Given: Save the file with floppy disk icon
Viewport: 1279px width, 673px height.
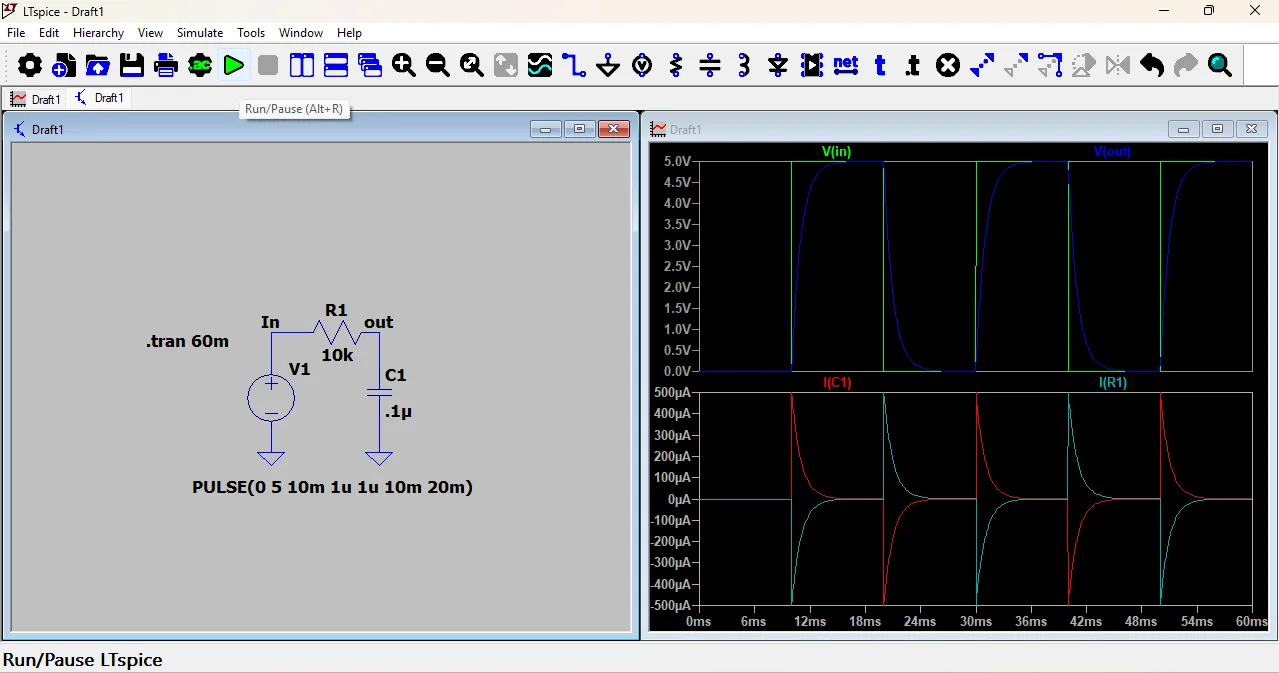Looking at the screenshot, I should [132, 66].
